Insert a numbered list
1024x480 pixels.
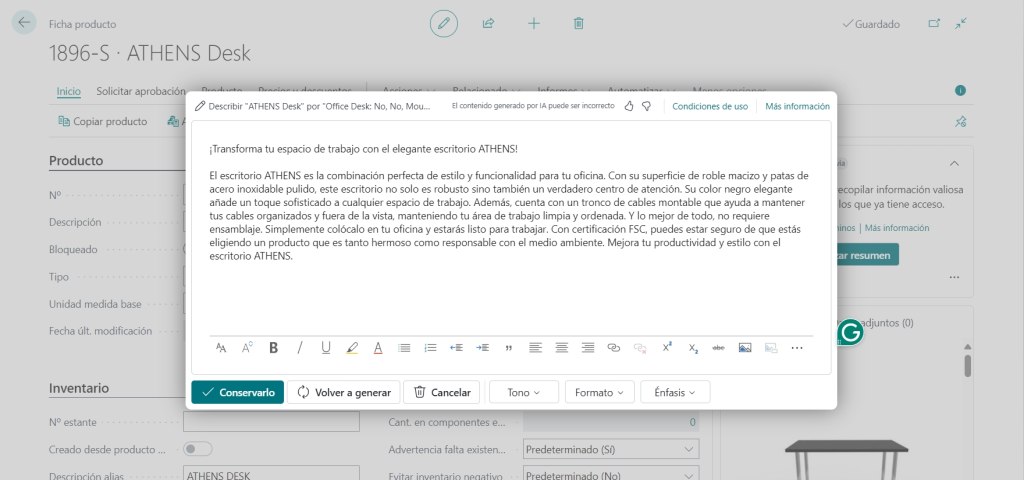[x=430, y=348]
